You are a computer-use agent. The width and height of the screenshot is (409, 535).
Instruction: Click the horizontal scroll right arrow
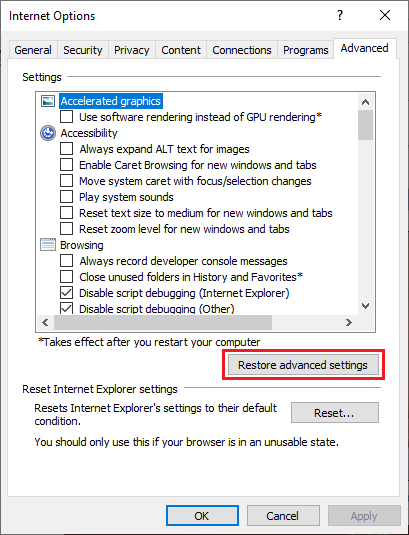tap(349, 322)
